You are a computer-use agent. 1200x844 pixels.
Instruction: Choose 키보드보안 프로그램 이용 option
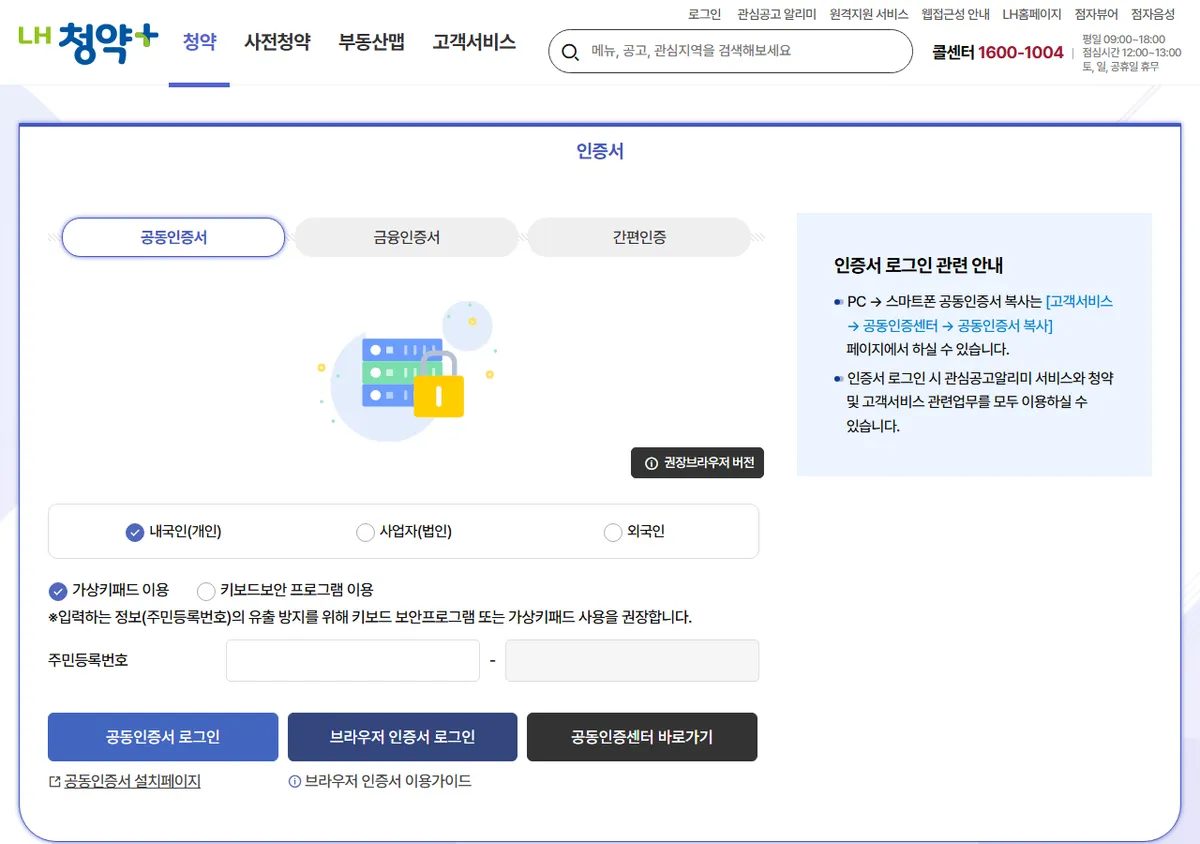pos(206,590)
